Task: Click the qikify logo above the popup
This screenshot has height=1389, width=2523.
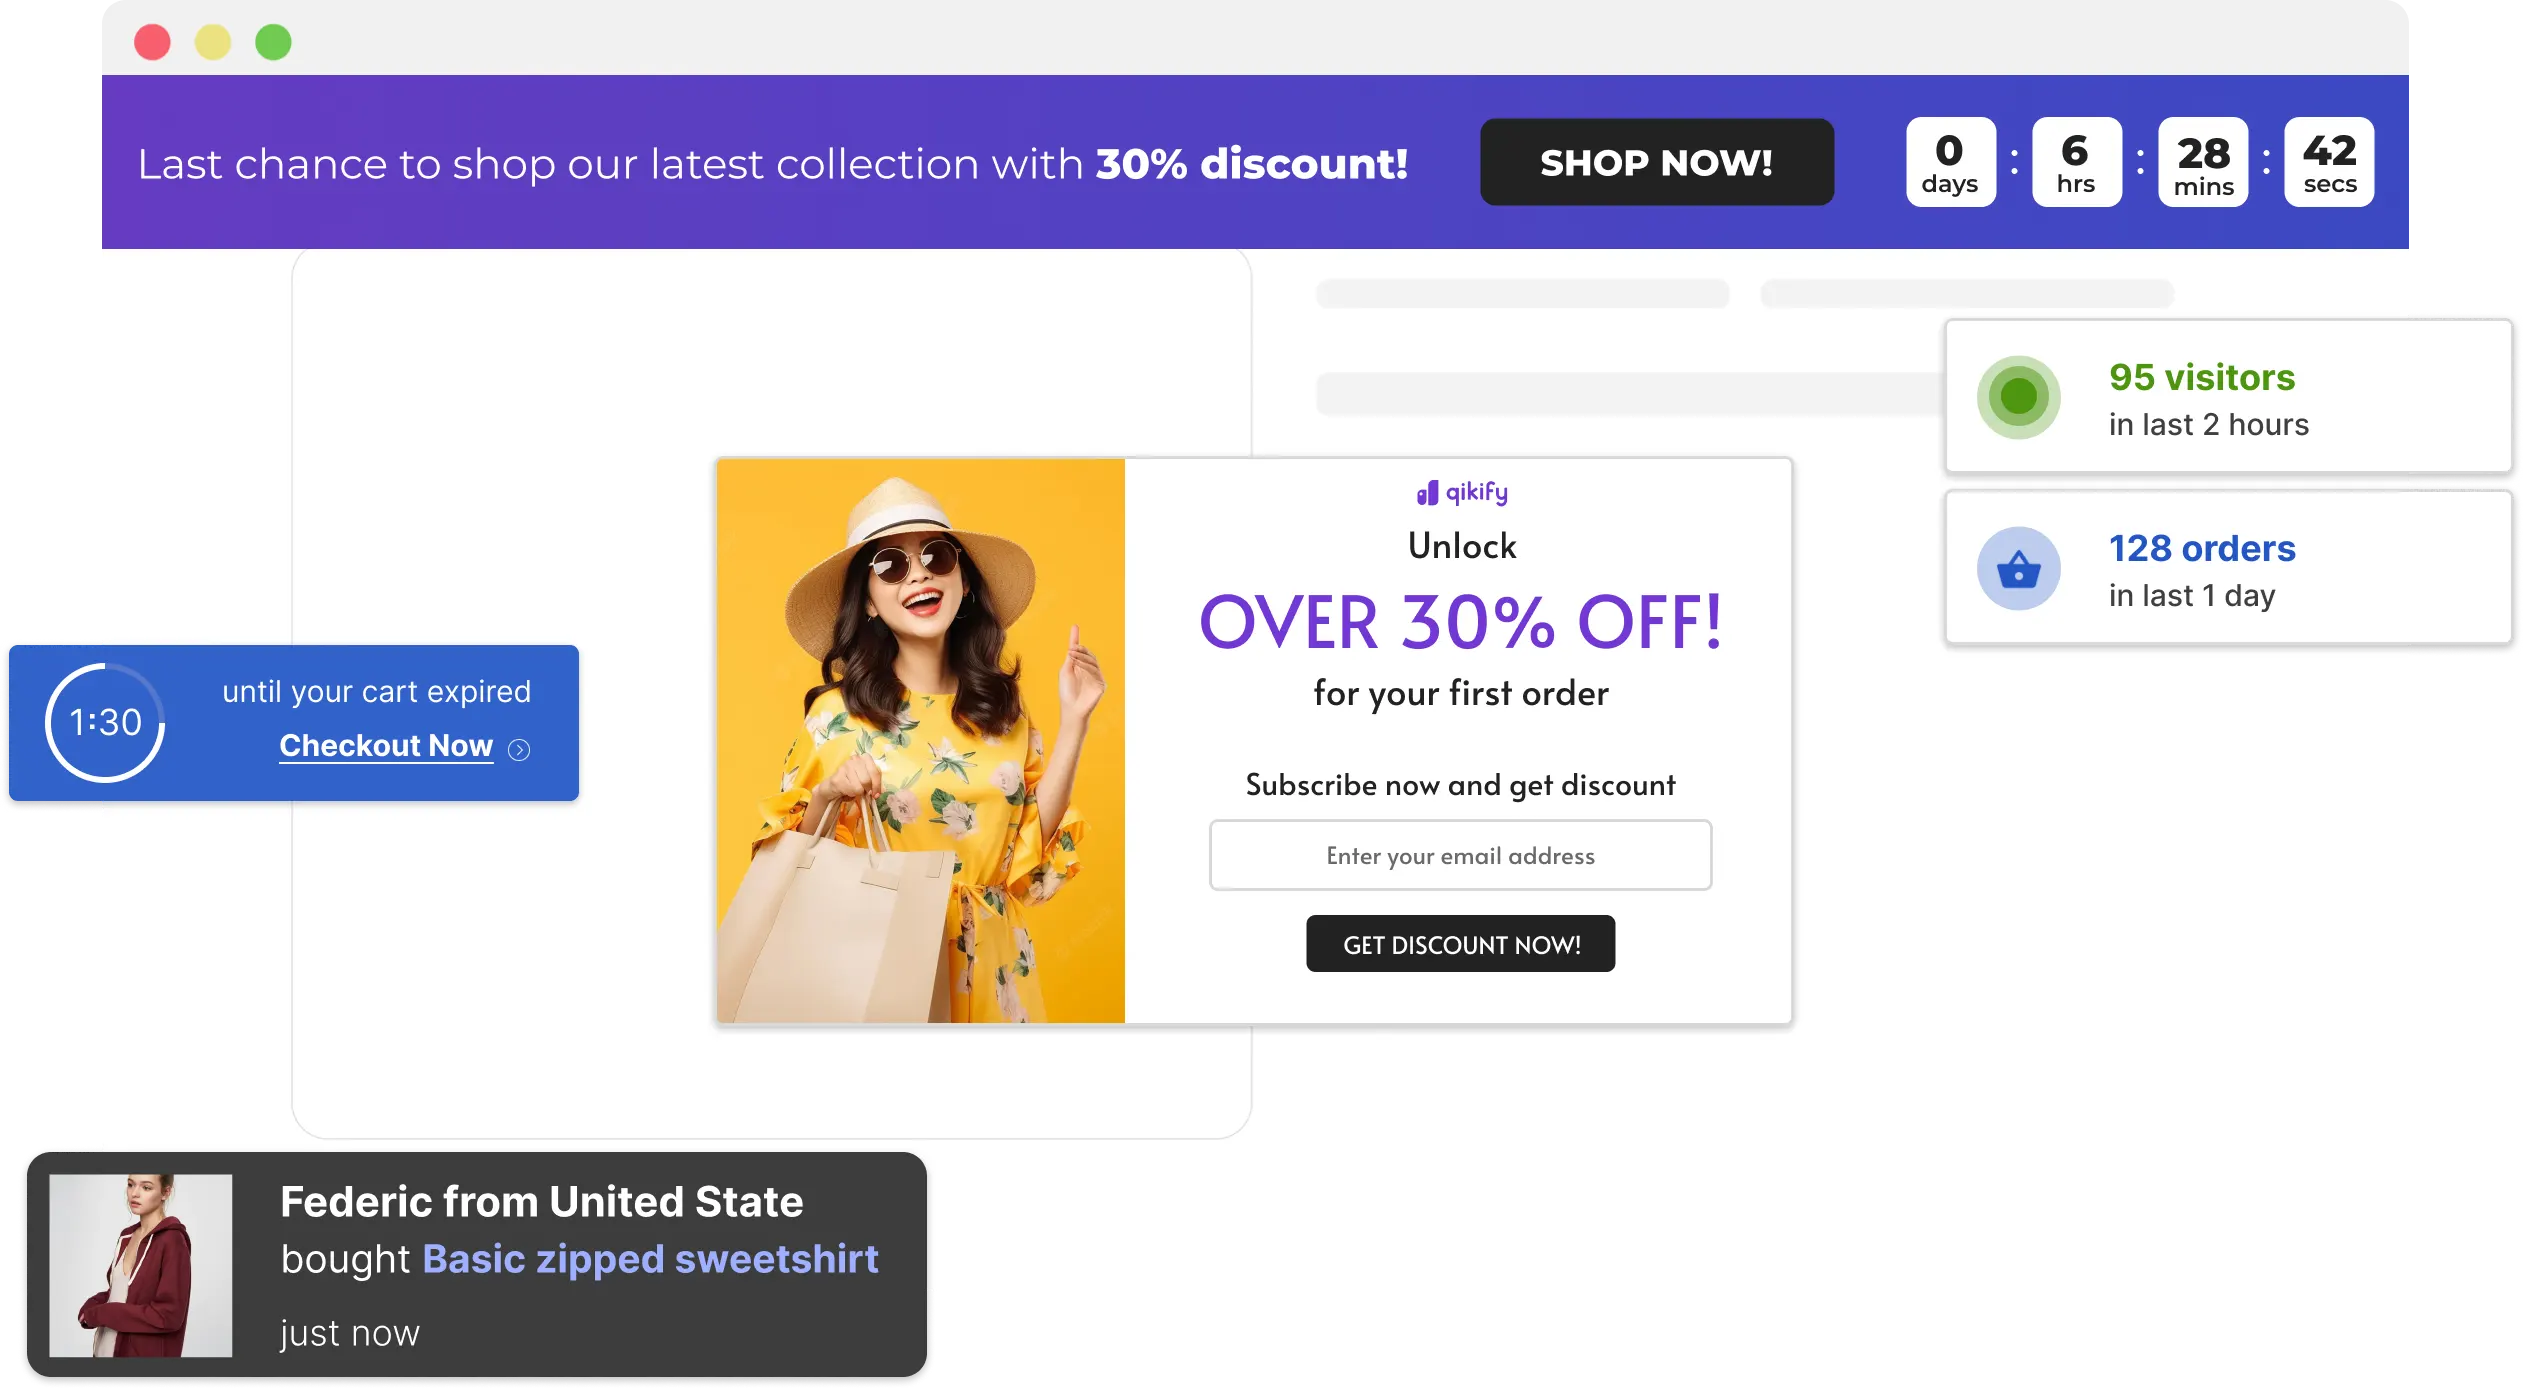Action: pyautogui.click(x=1462, y=491)
